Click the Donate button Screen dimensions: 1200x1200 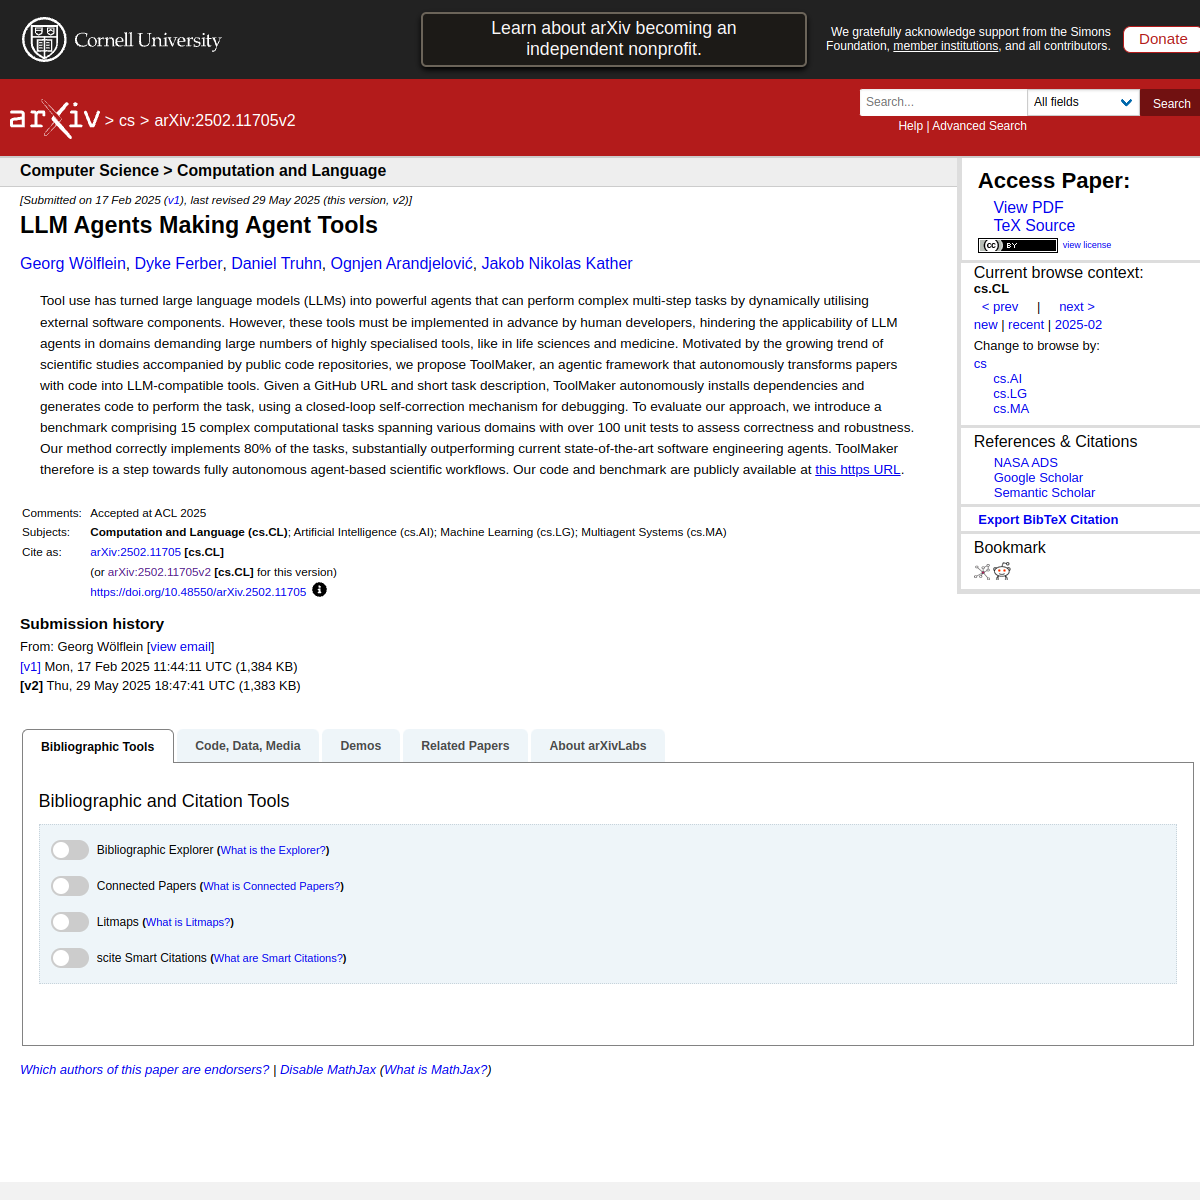pyautogui.click(x=1163, y=39)
